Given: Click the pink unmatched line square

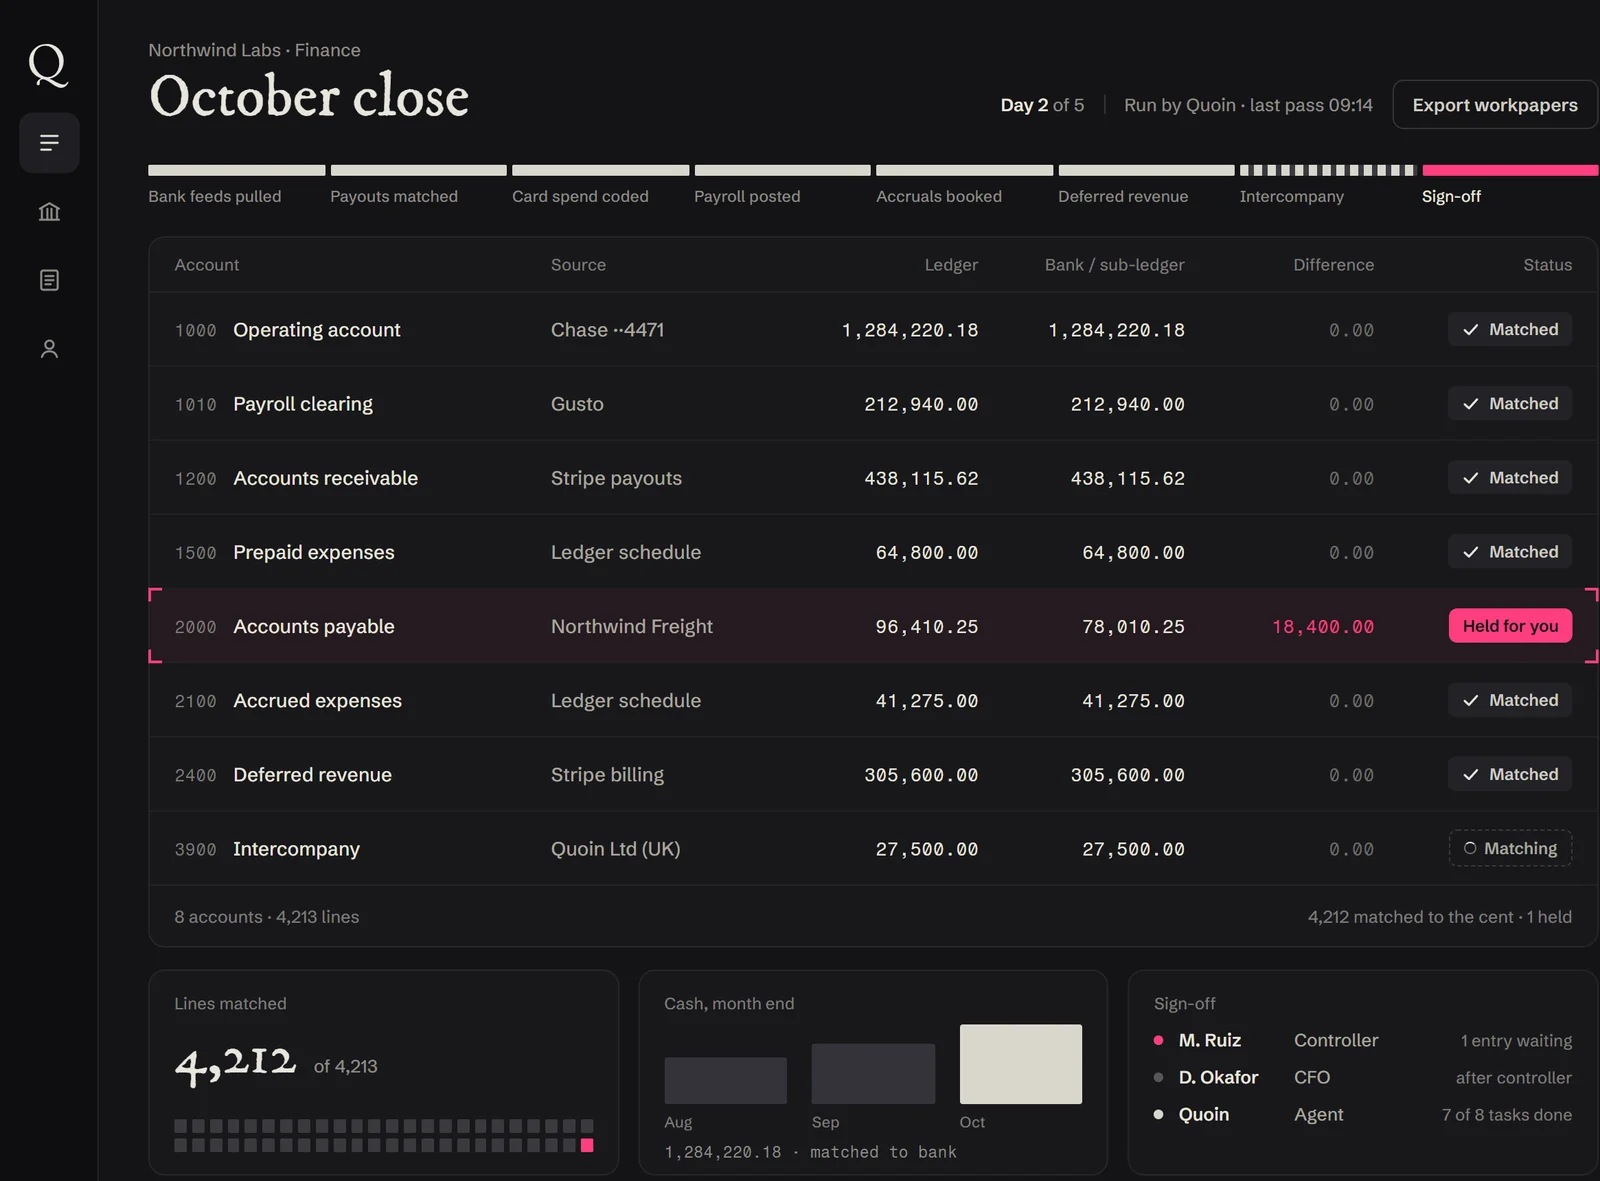Looking at the screenshot, I should click(587, 1145).
